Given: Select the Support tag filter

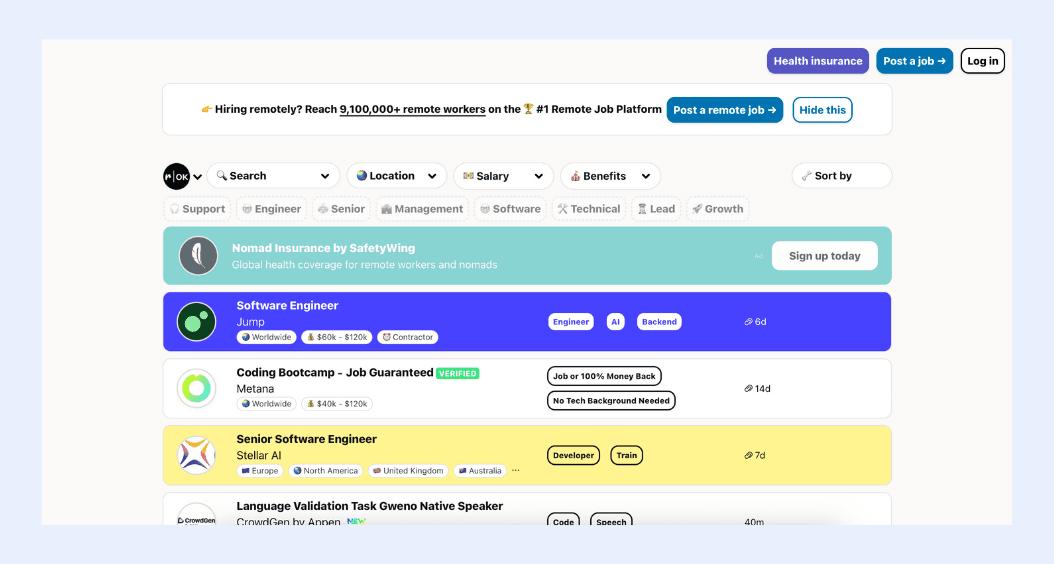Looking at the screenshot, I should click(x=197, y=209).
